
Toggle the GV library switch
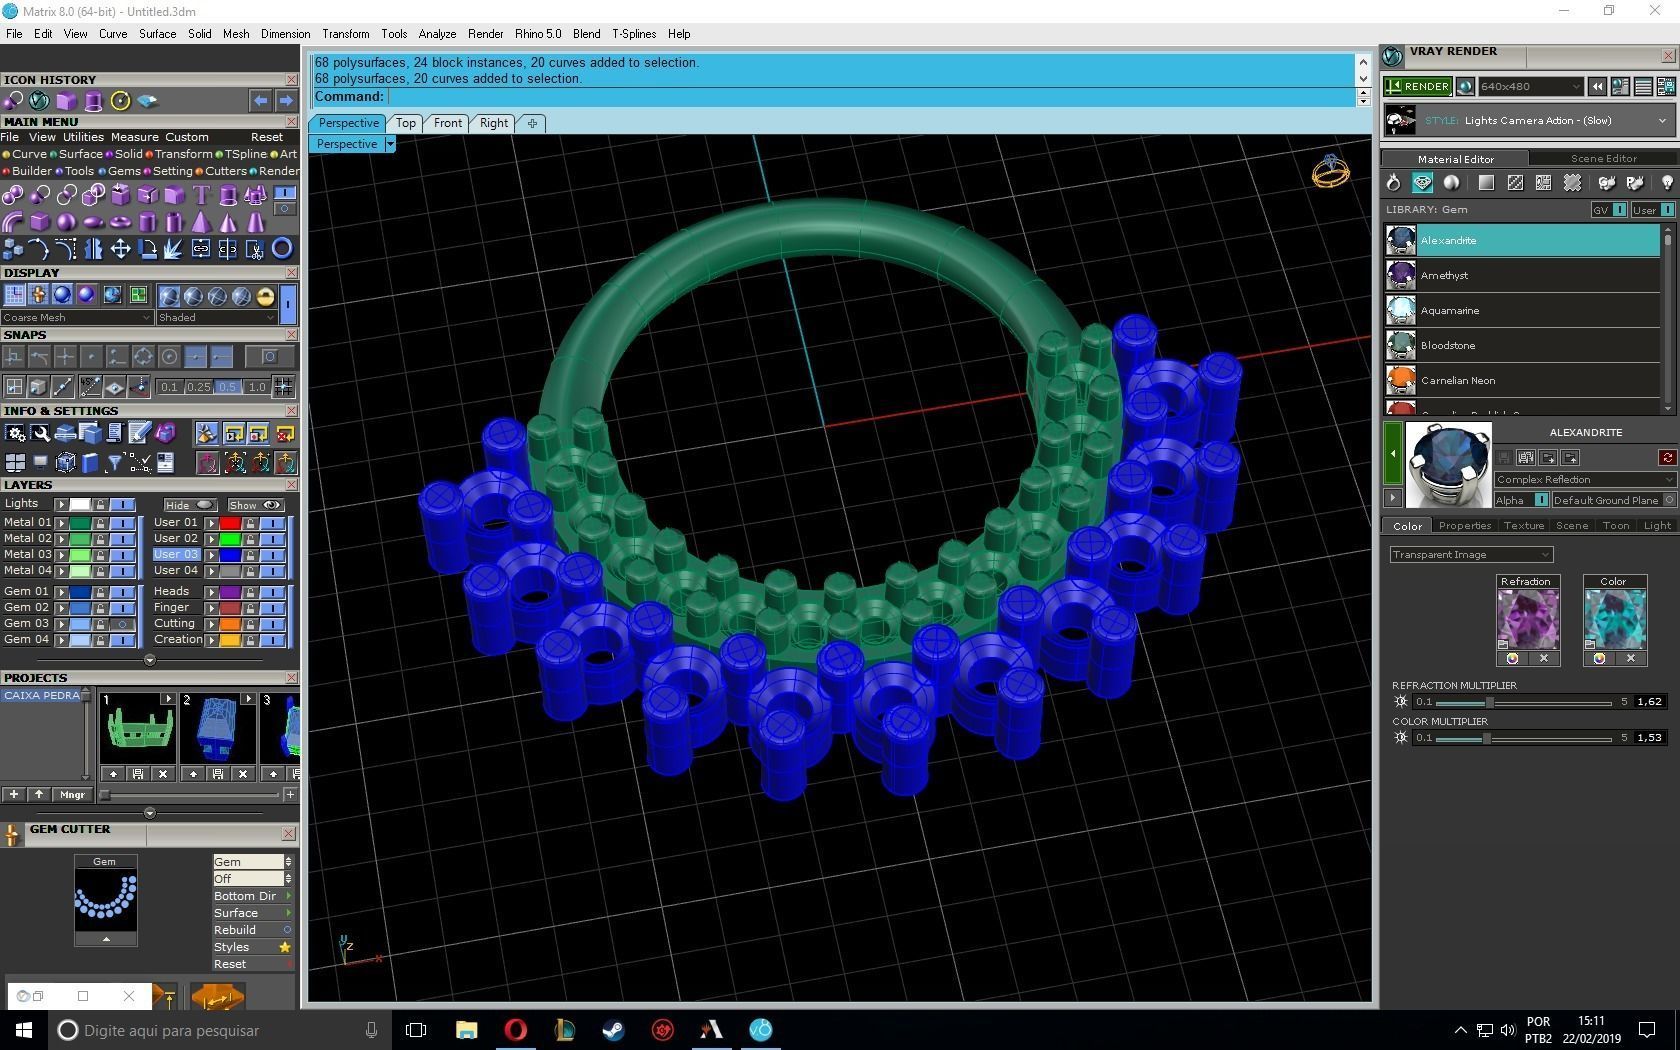tap(1609, 210)
